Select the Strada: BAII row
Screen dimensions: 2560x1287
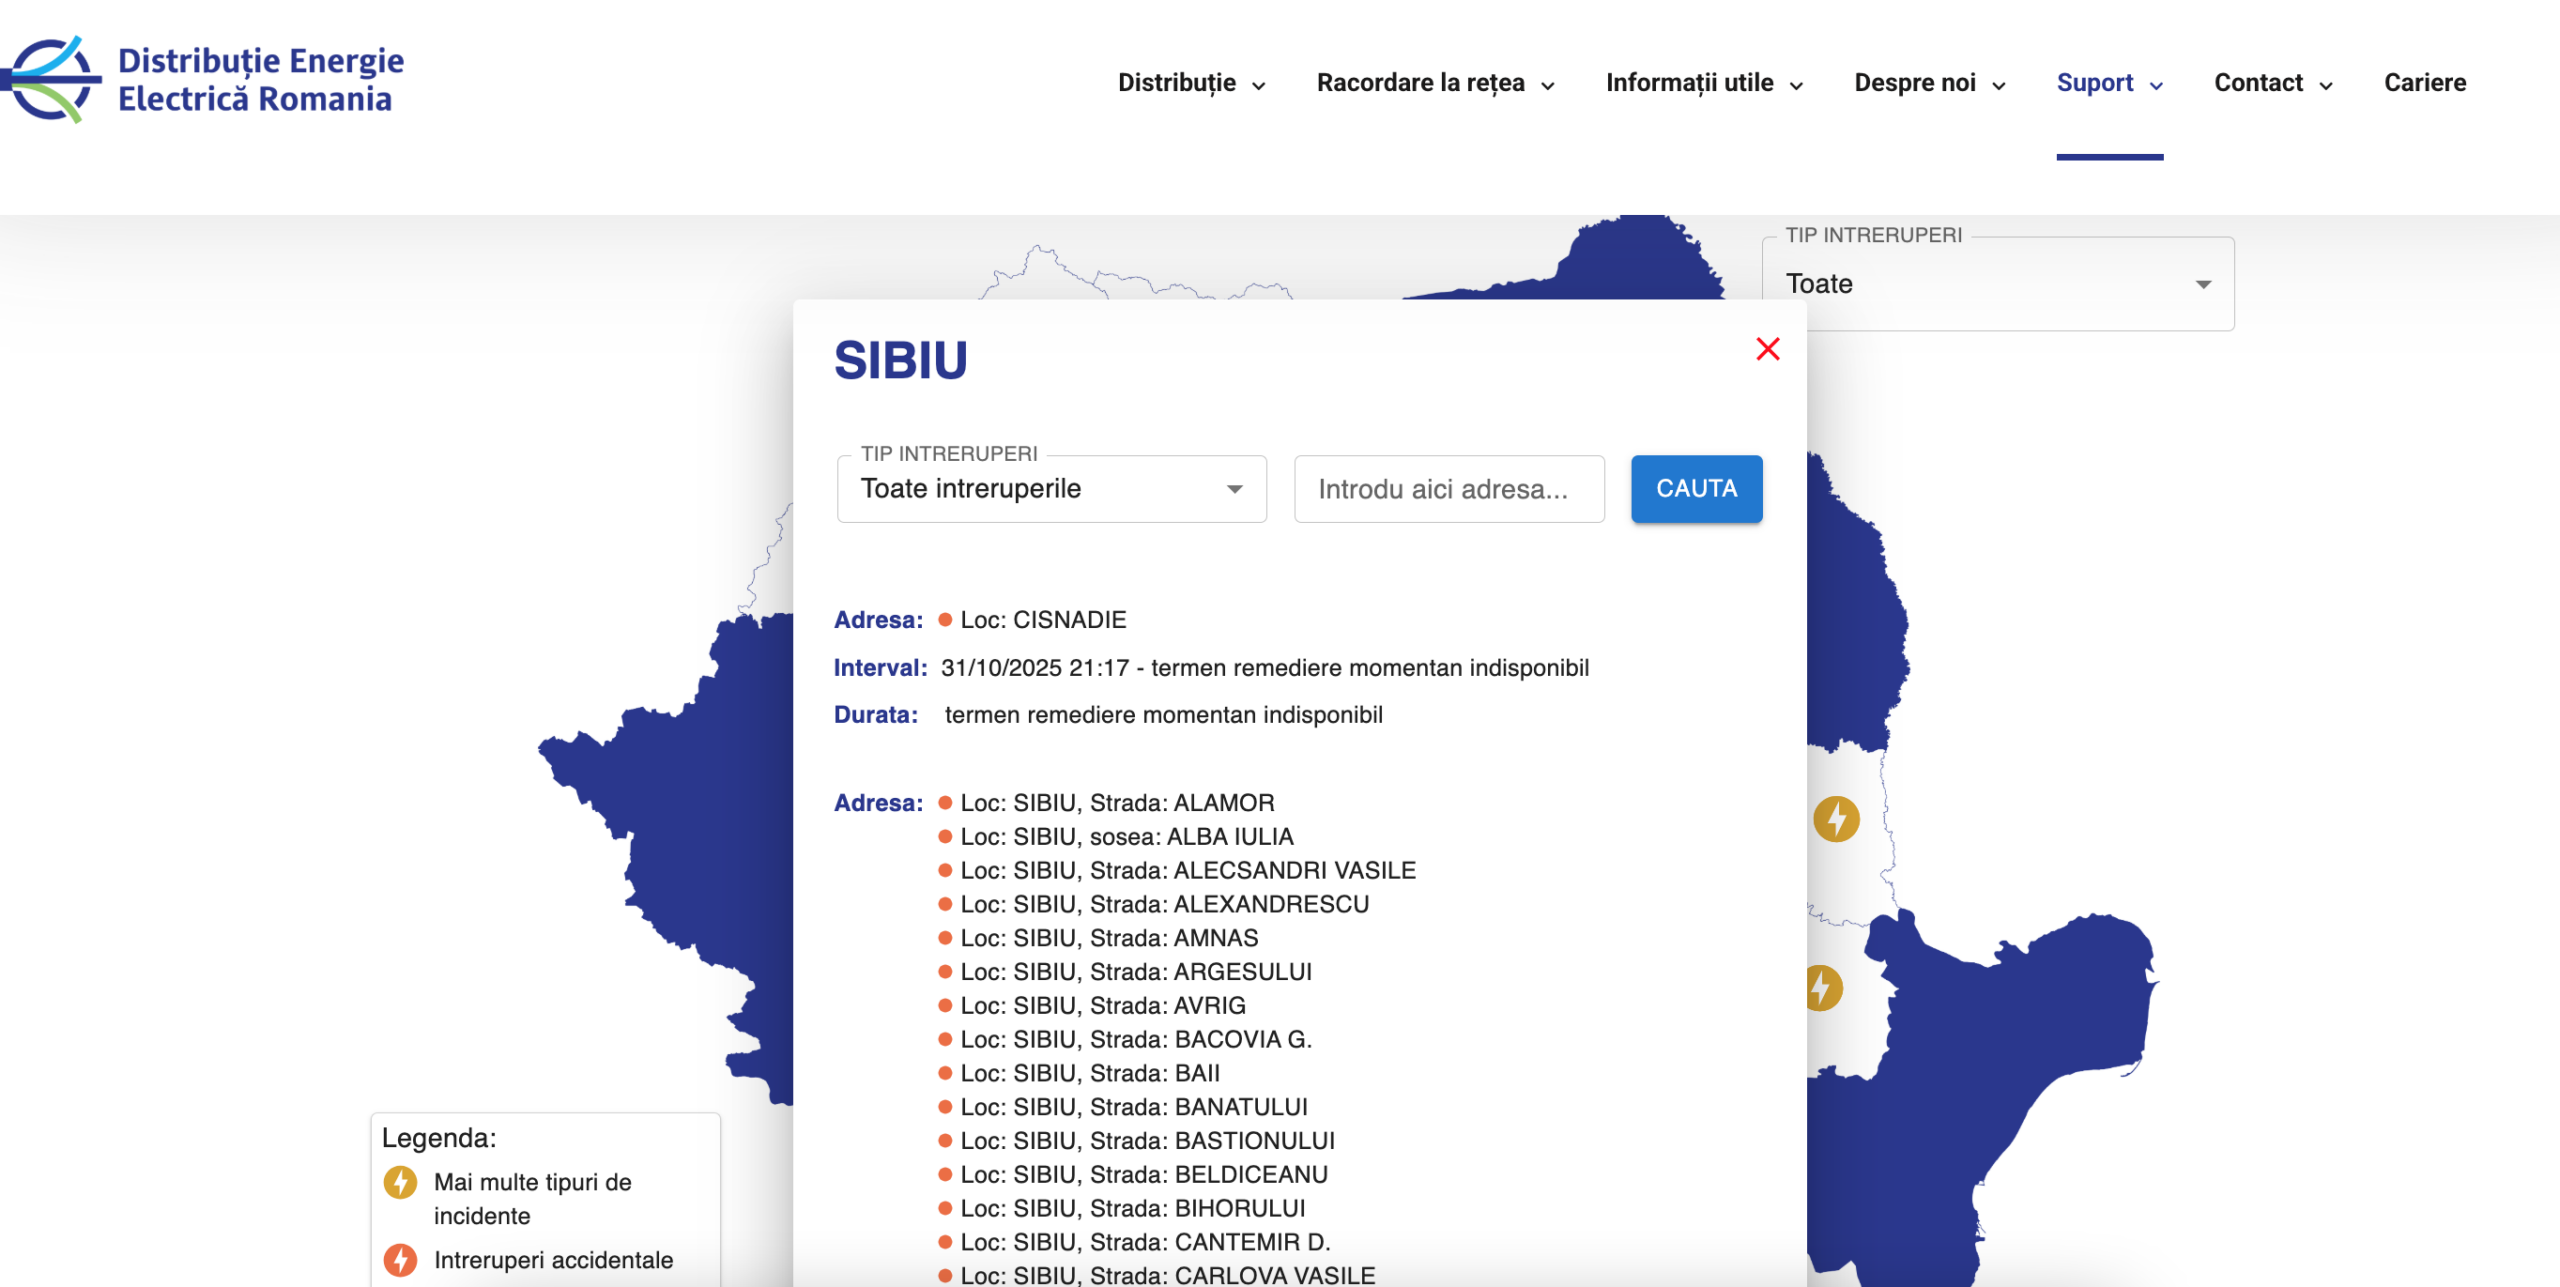pyautogui.click(x=1079, y=1074)
